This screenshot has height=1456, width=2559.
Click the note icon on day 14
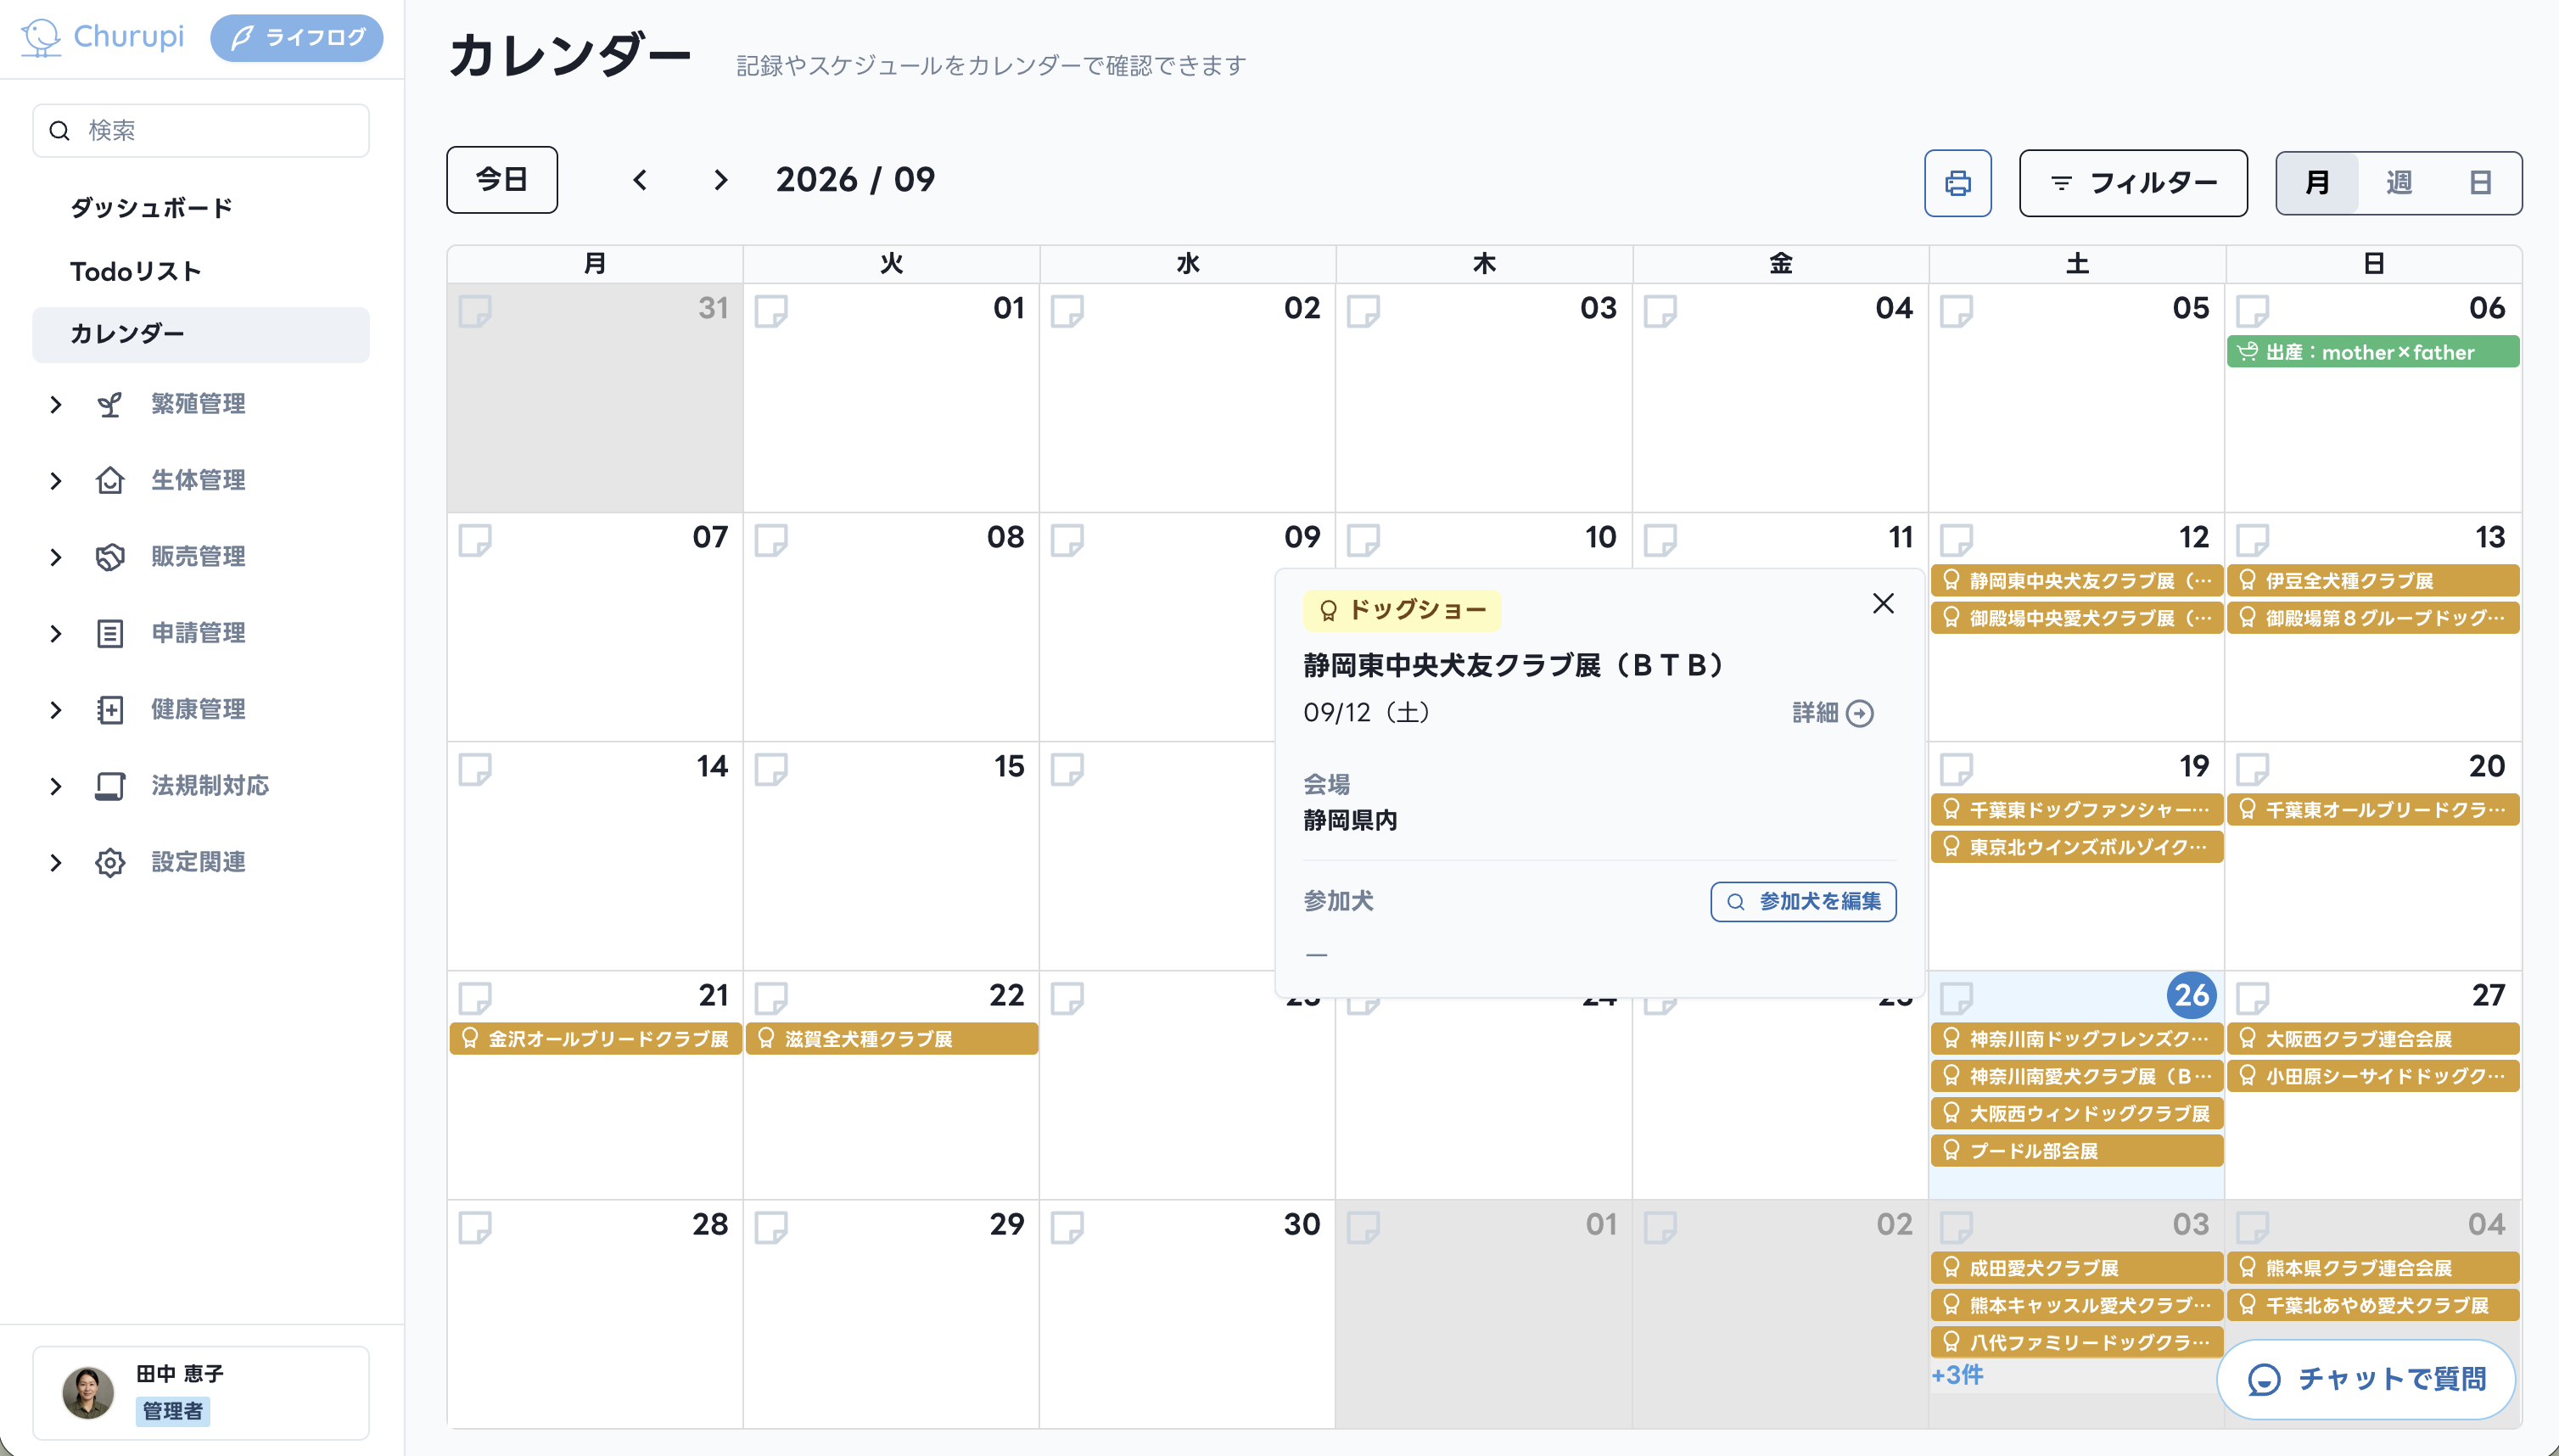tap(475, 769)
